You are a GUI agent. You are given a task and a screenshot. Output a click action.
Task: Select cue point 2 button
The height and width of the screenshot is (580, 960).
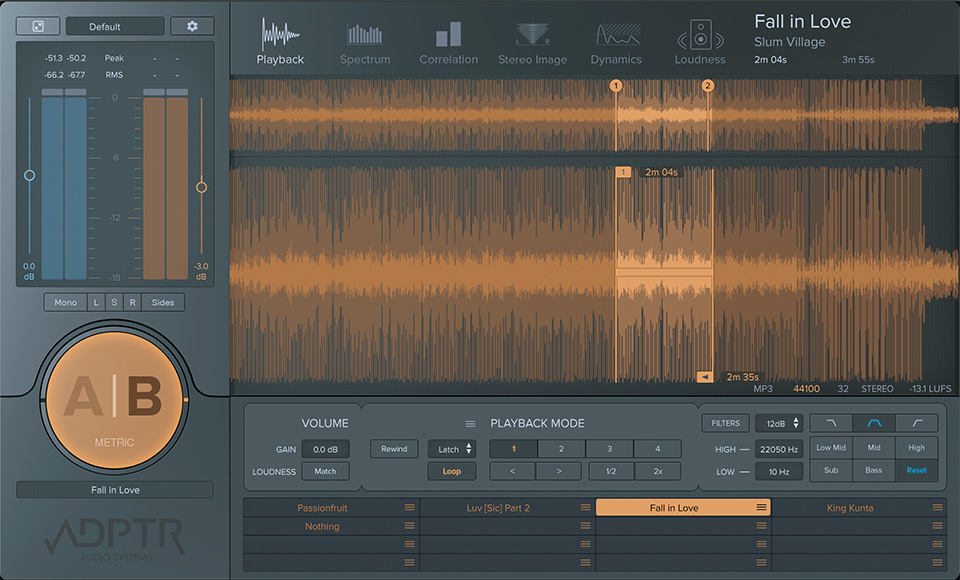point(561,449)
